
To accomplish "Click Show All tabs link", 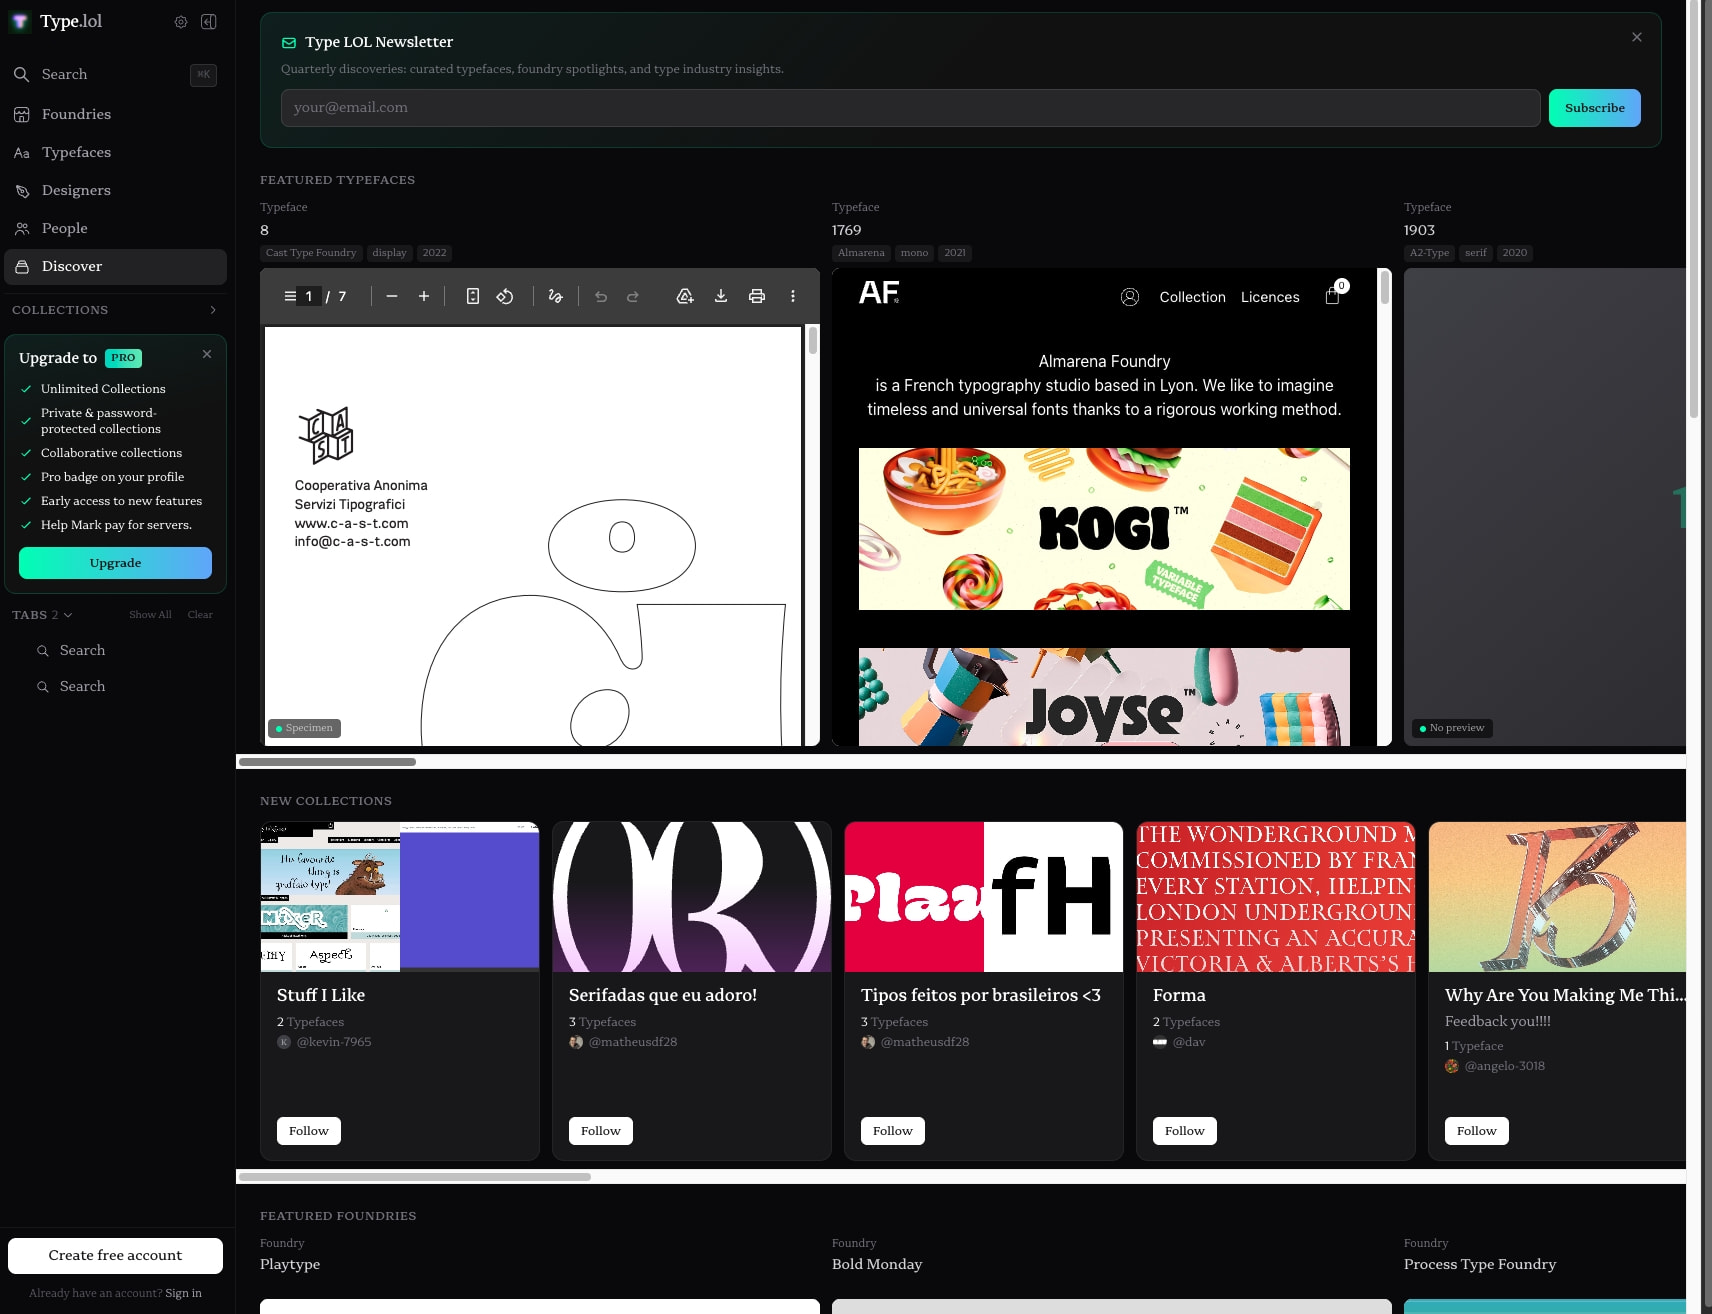I will coord(150,615).
